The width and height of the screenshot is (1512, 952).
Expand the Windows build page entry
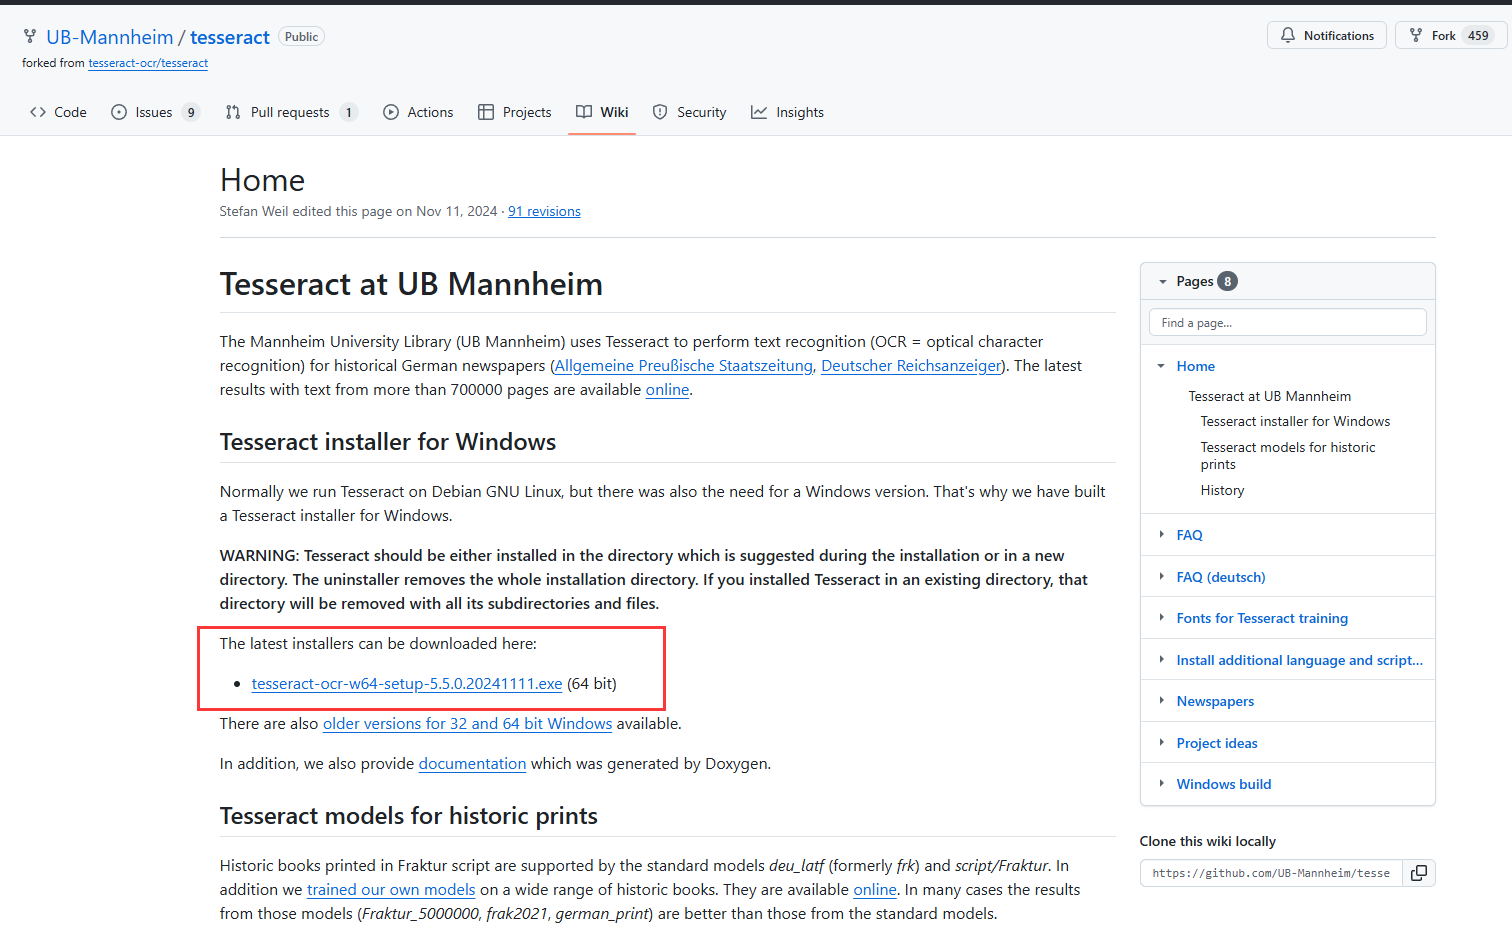(x=1161, y=784)
